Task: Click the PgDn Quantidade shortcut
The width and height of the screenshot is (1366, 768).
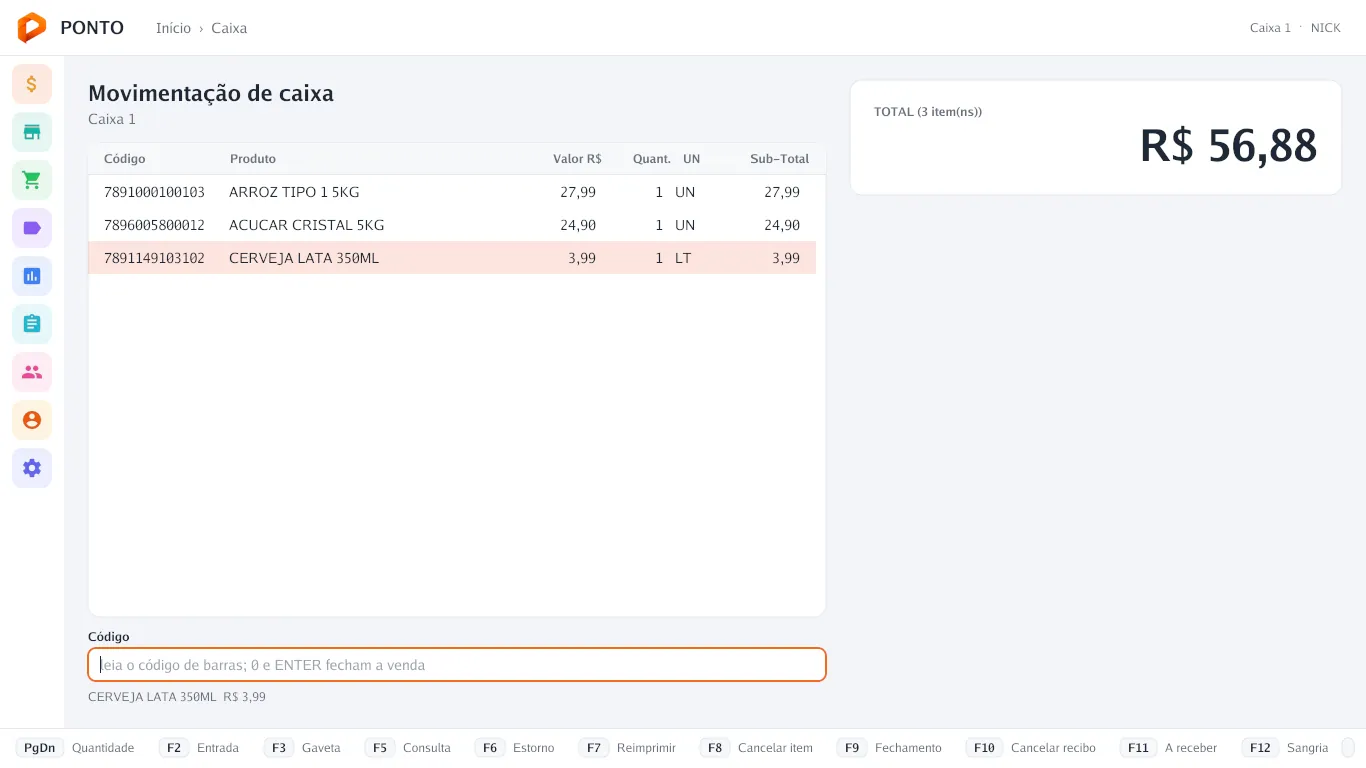Action: 75,748
